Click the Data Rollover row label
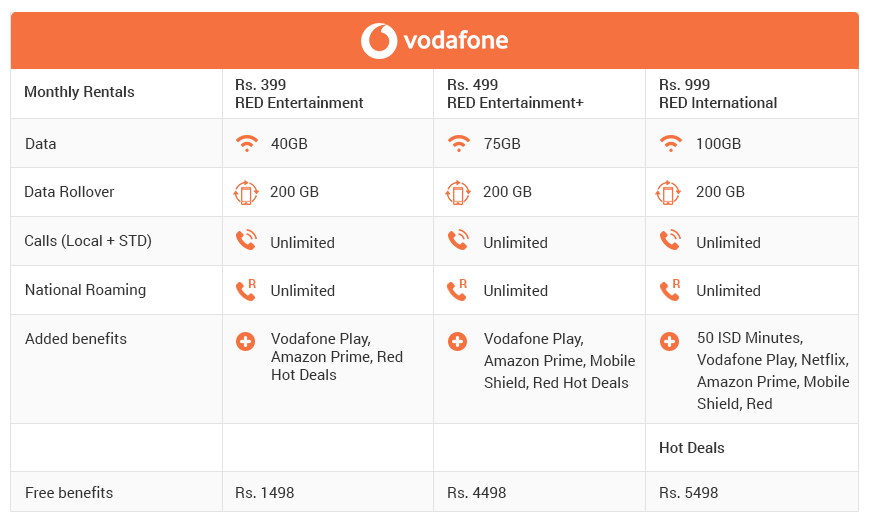This screenshot has width=869, height=522. 69,192
